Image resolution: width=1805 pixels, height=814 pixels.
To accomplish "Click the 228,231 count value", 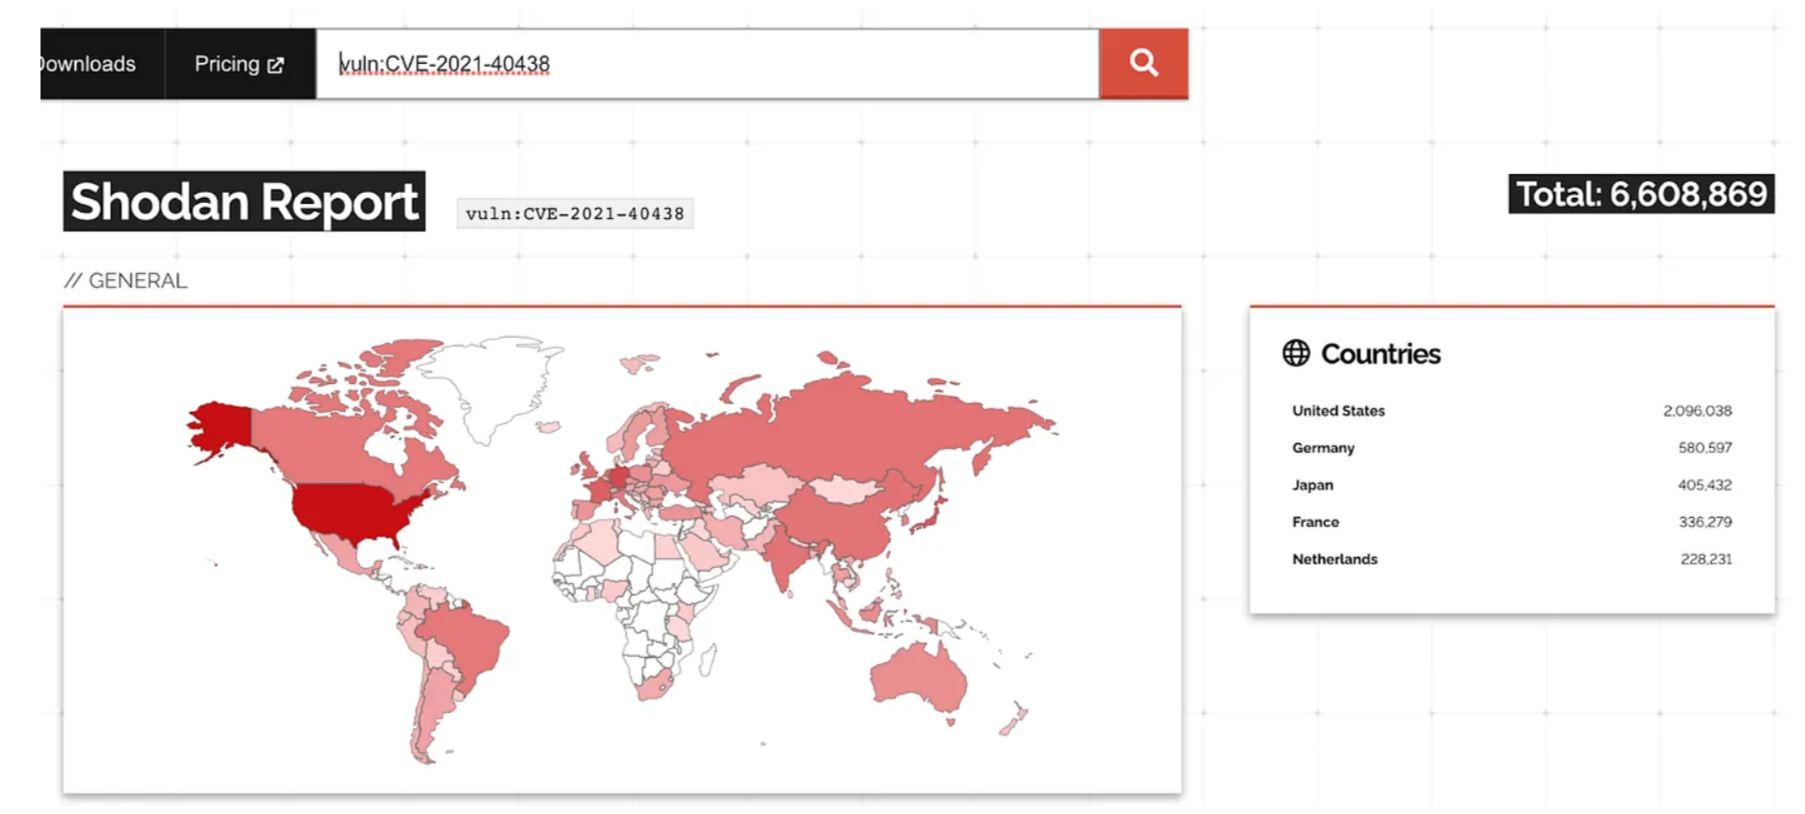I will 1706,559.
